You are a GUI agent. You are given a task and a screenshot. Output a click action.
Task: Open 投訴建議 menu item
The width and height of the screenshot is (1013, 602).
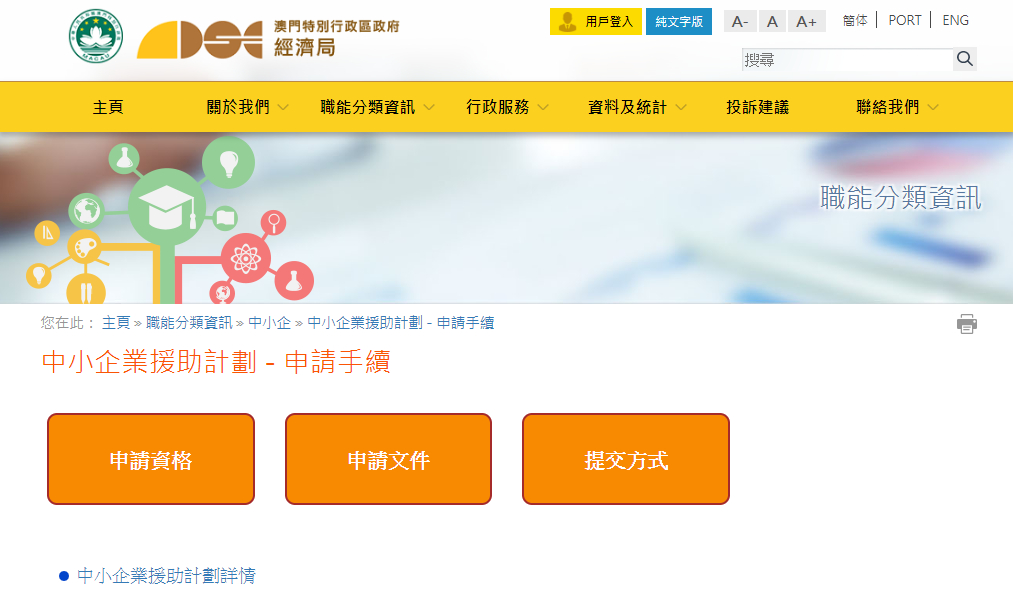[757, 107]
